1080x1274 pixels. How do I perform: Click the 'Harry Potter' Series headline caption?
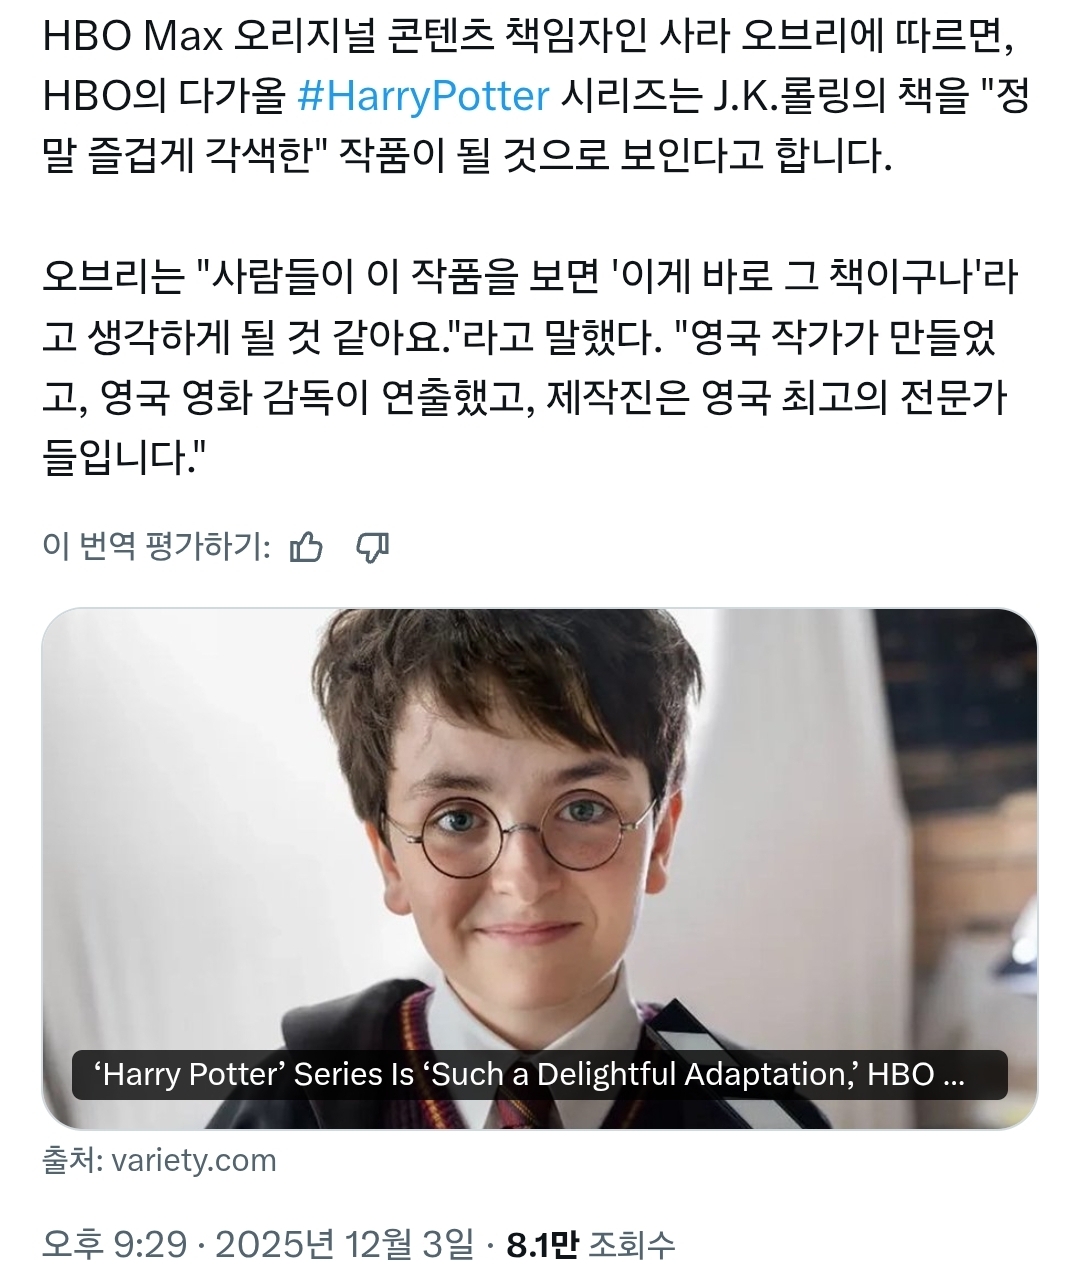pos(529,1074)
